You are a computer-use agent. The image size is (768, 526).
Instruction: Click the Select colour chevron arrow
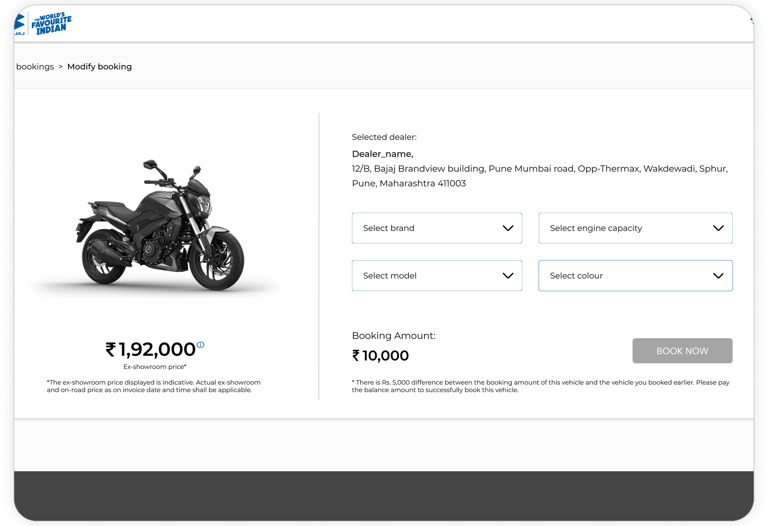tap(718, 275)
